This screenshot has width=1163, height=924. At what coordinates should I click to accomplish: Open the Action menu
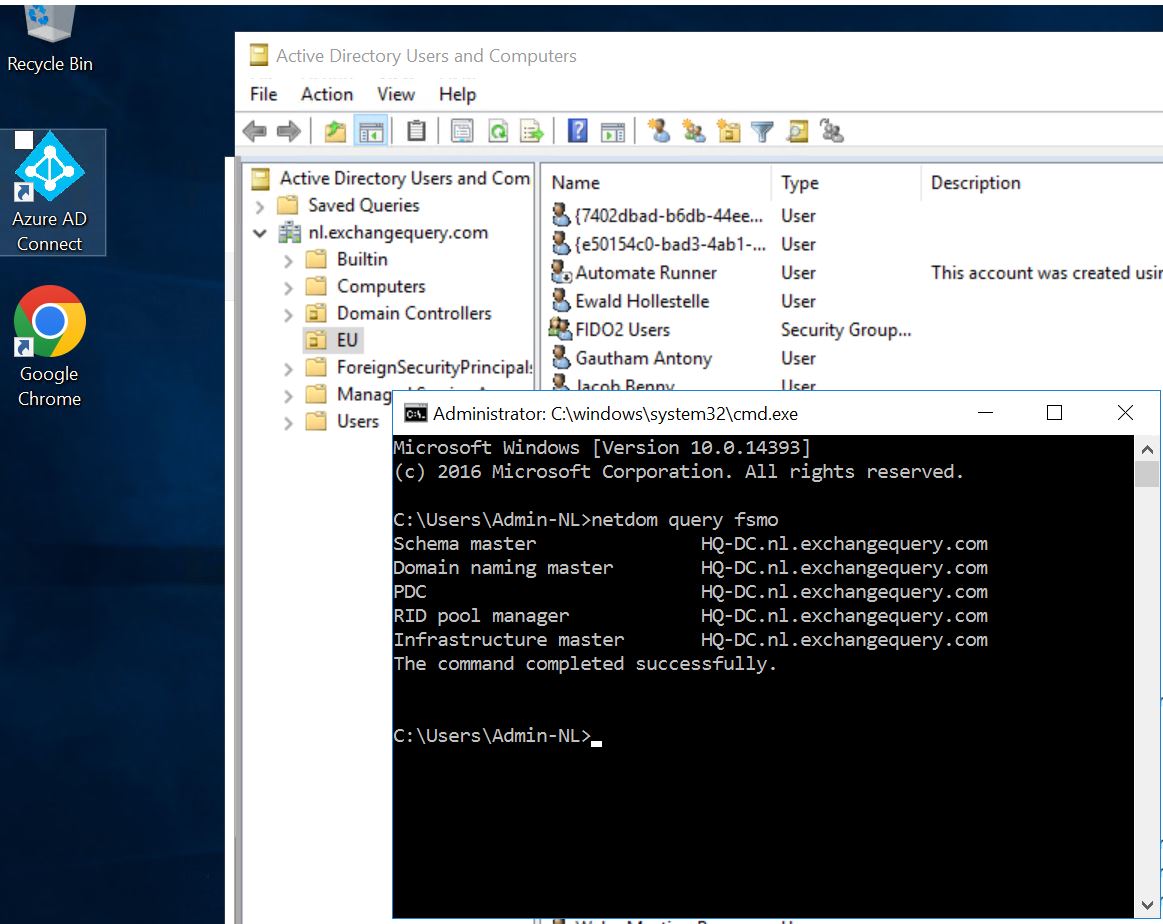click(x=326, y=94)
